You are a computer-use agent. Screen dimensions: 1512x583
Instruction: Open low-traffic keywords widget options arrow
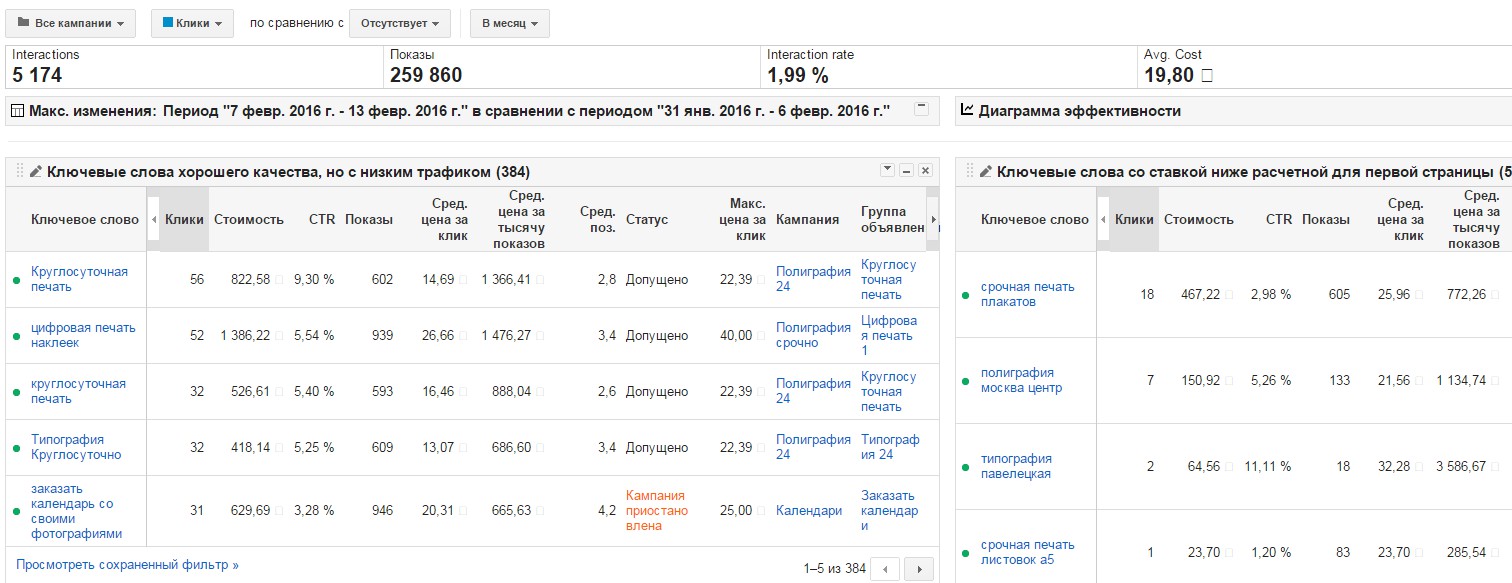click(x=887, y=170)
